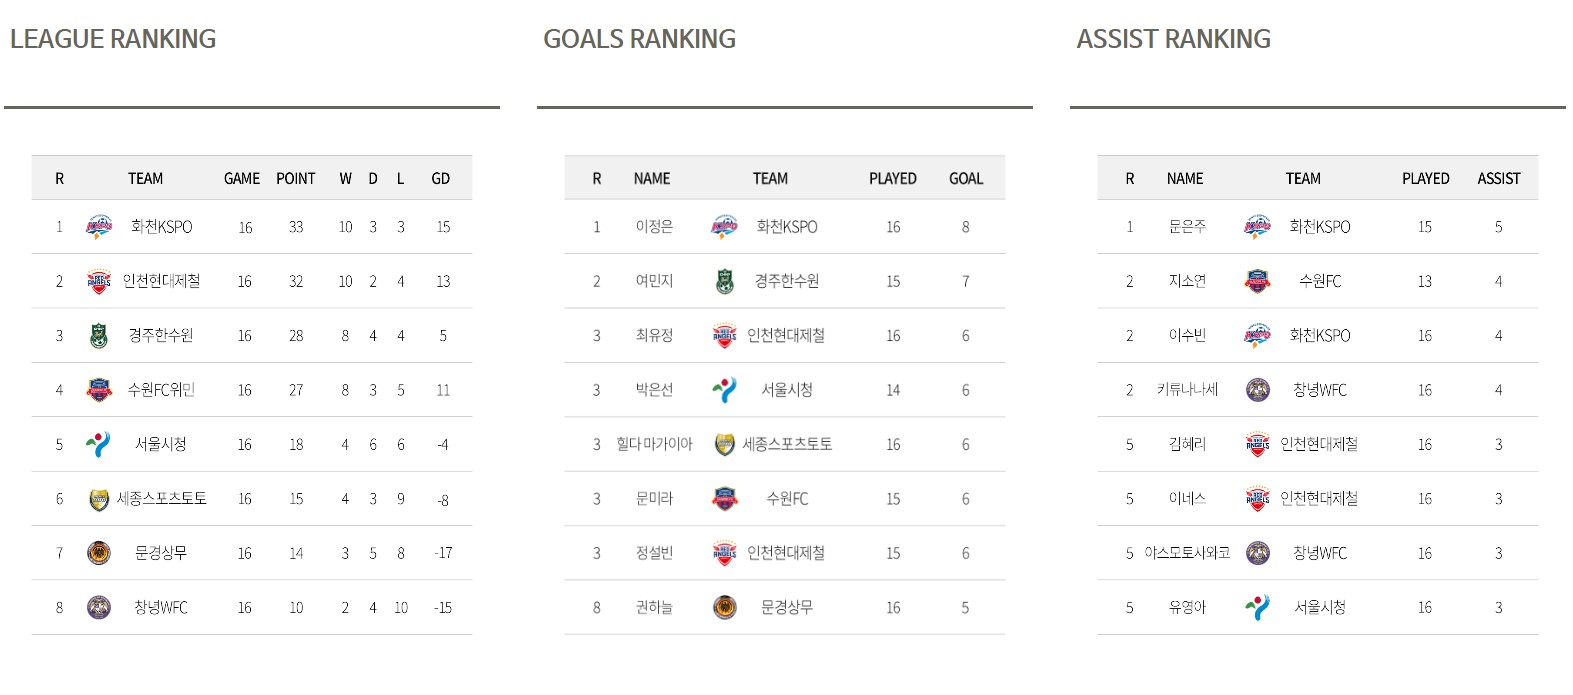This screenshot has height=695, width=1573.
Task: Open the GOALS RANKING heading
Action: (639, 39)
